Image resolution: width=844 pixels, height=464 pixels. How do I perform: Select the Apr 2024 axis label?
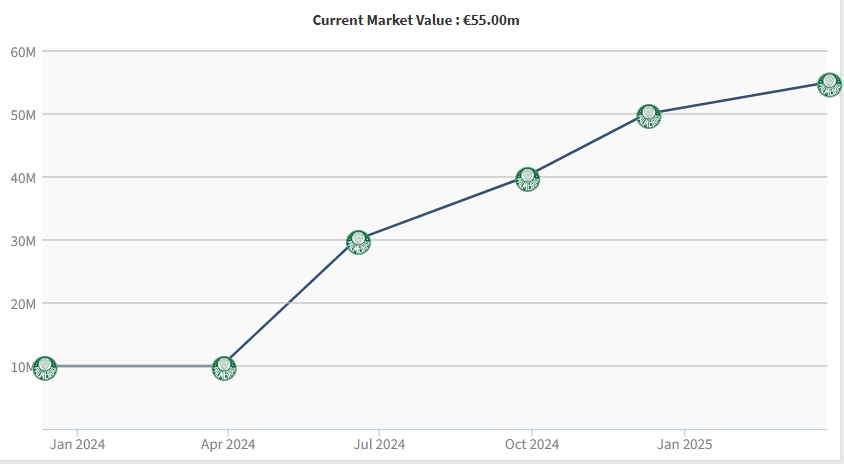[x=228, y=444]
